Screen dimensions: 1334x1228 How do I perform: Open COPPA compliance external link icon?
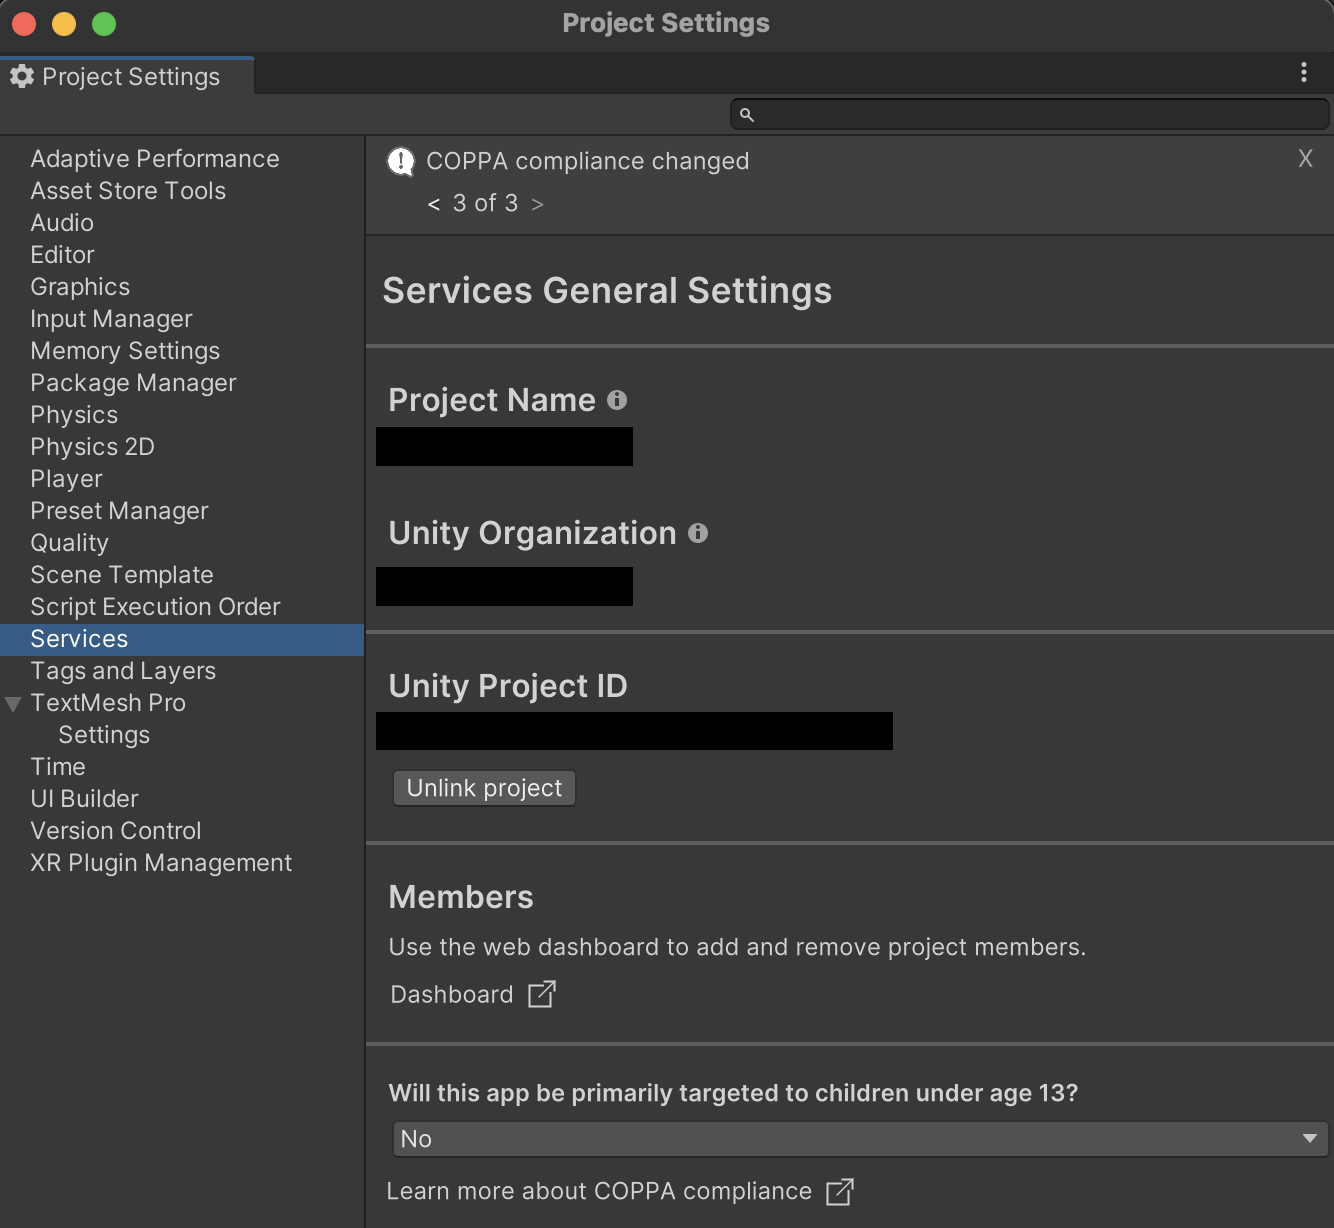[x=840, y=1191]
